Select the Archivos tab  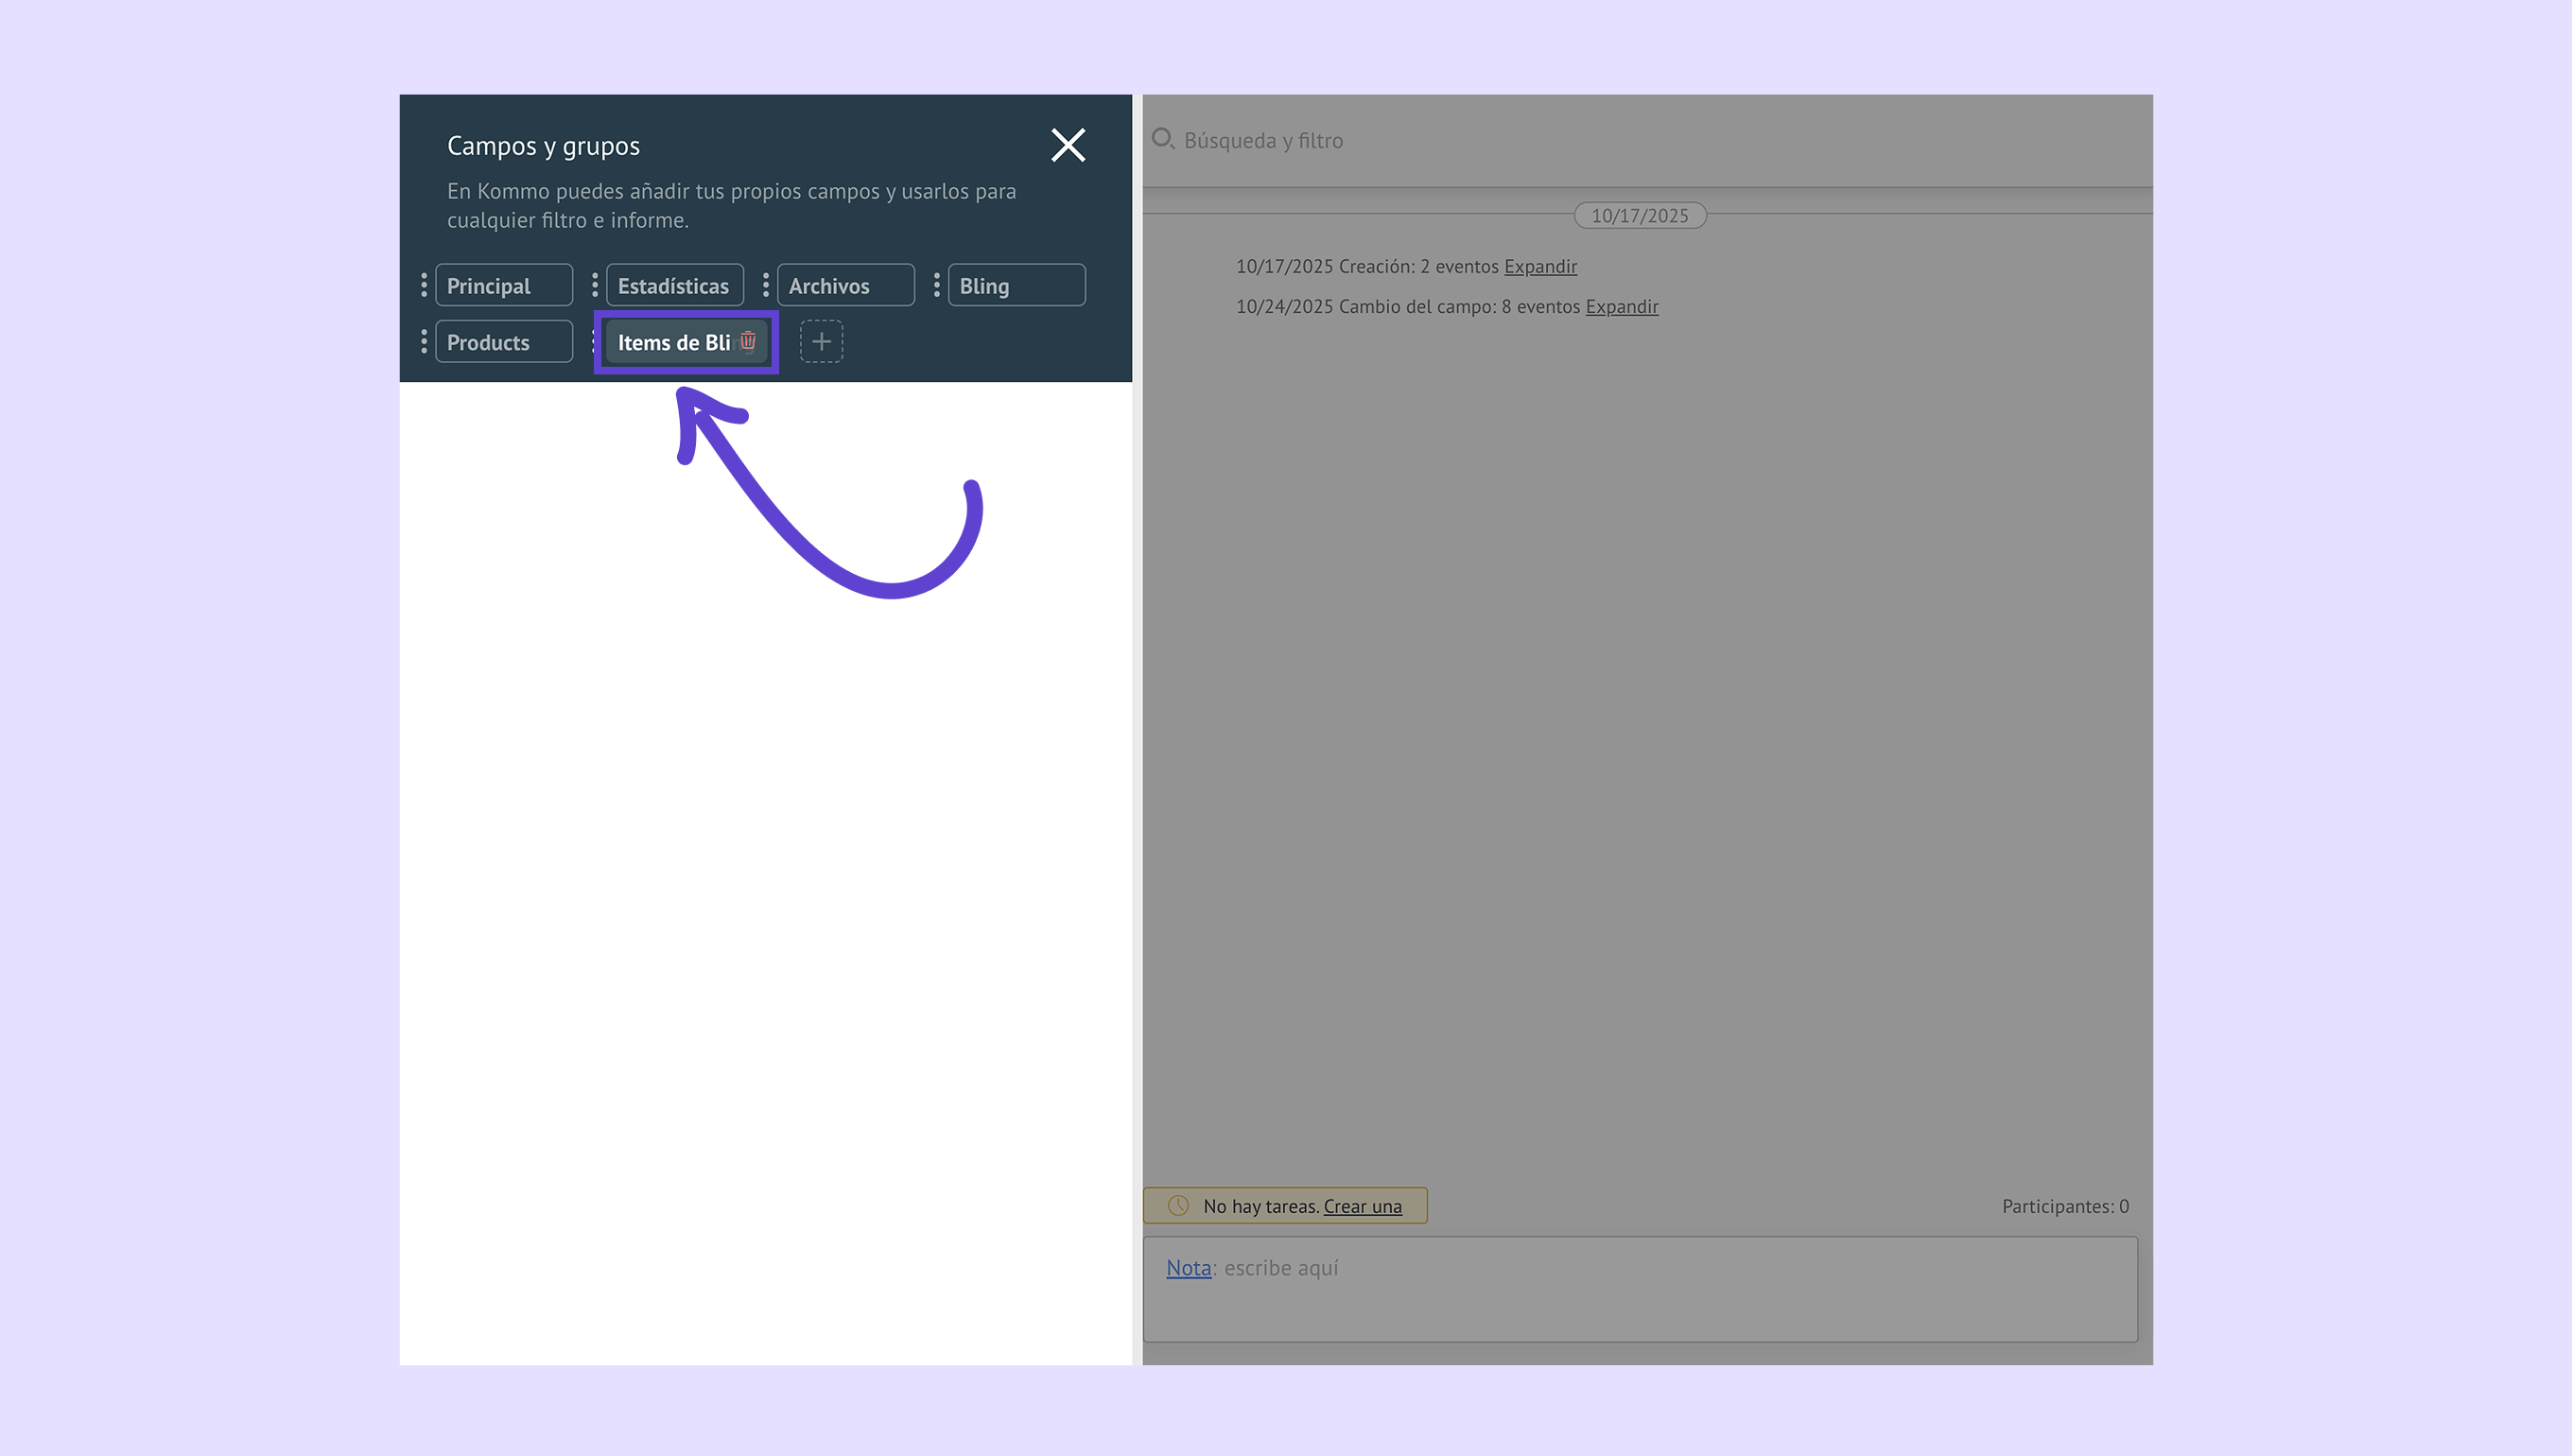coord(845,286)
